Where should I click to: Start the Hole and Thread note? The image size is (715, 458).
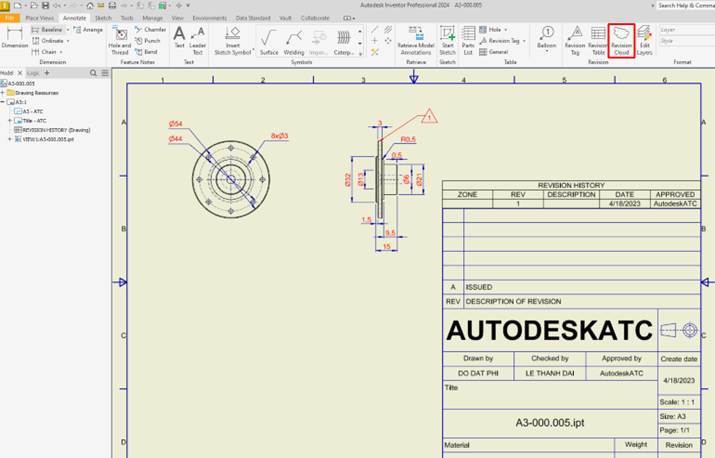click(x=119, y=41)
